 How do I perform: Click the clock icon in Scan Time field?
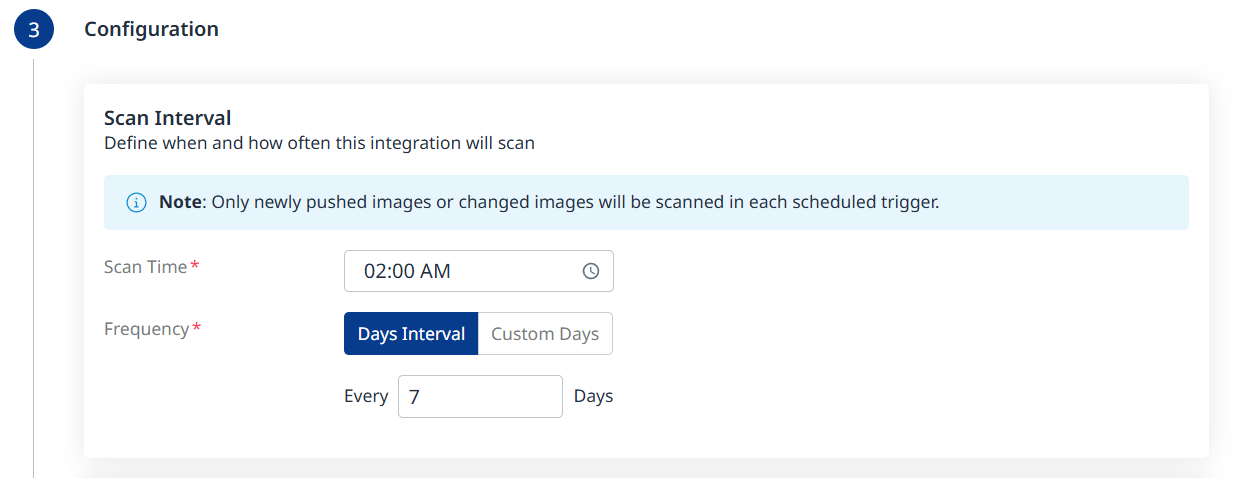pyautogui.click(x=591, y=271)
